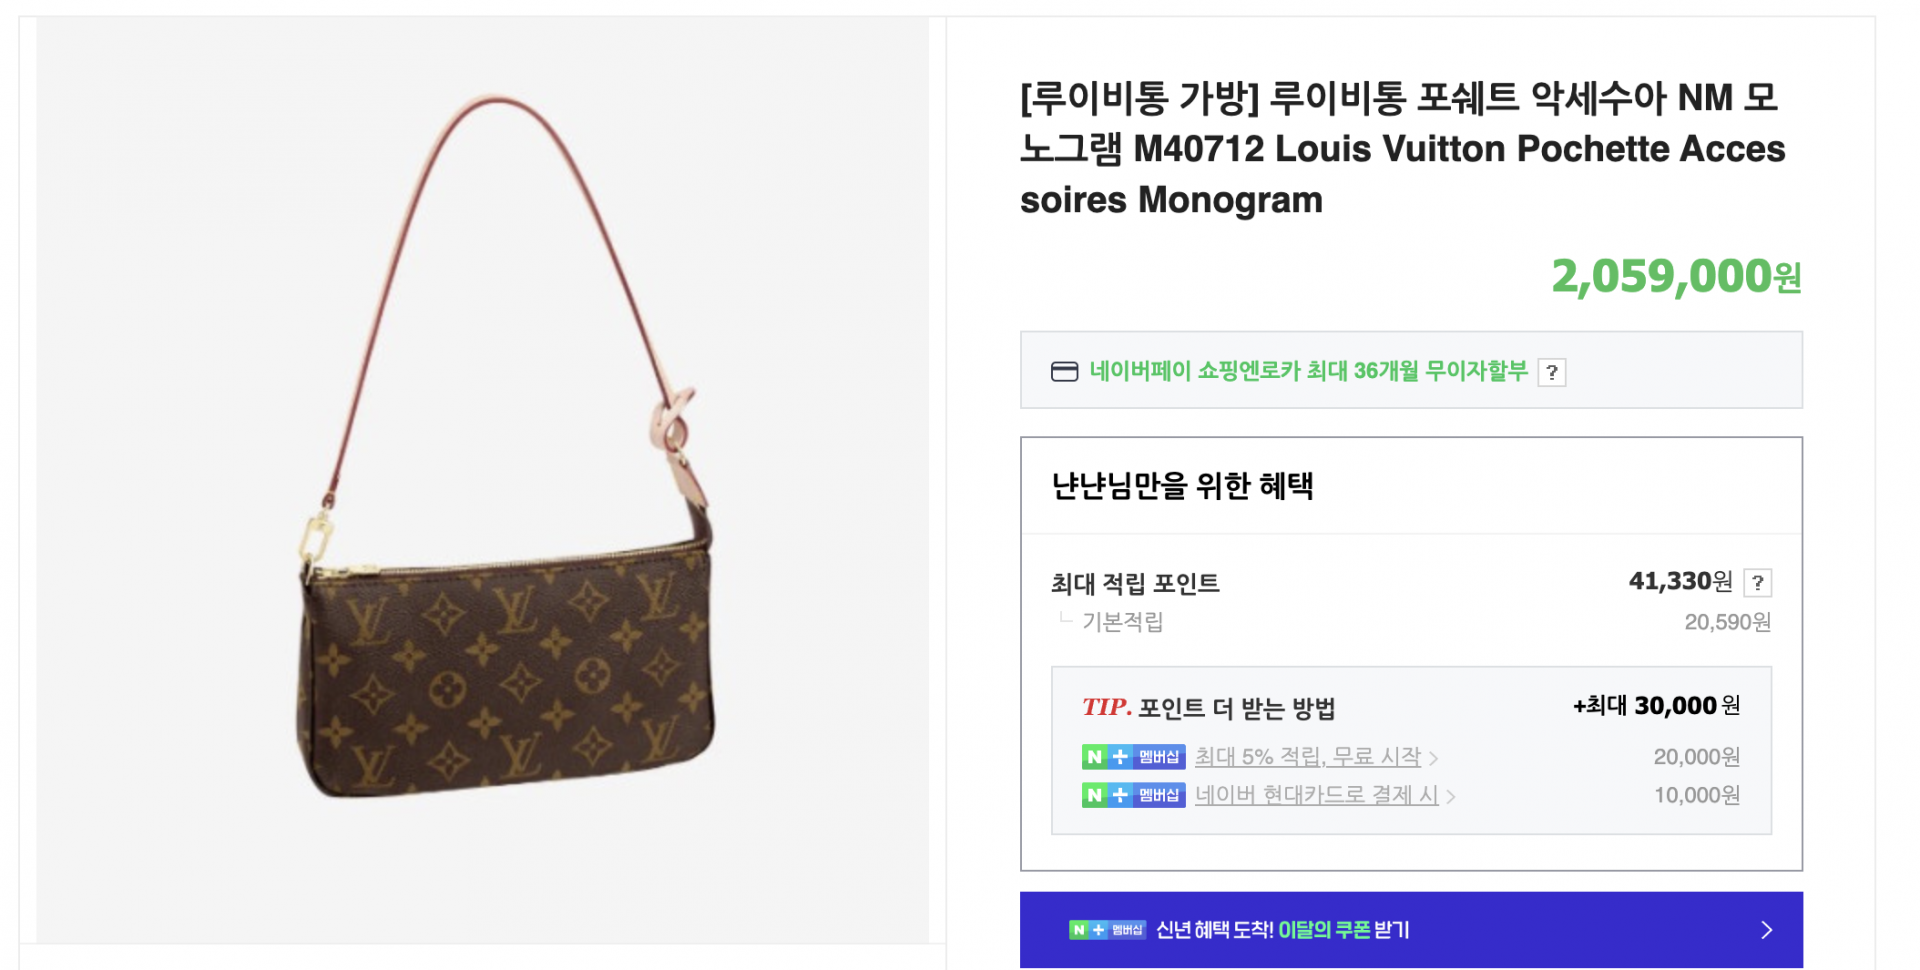Open the max points question mark icon
Viewport: 1920px width, 970px height.
tap(1757, 582)
